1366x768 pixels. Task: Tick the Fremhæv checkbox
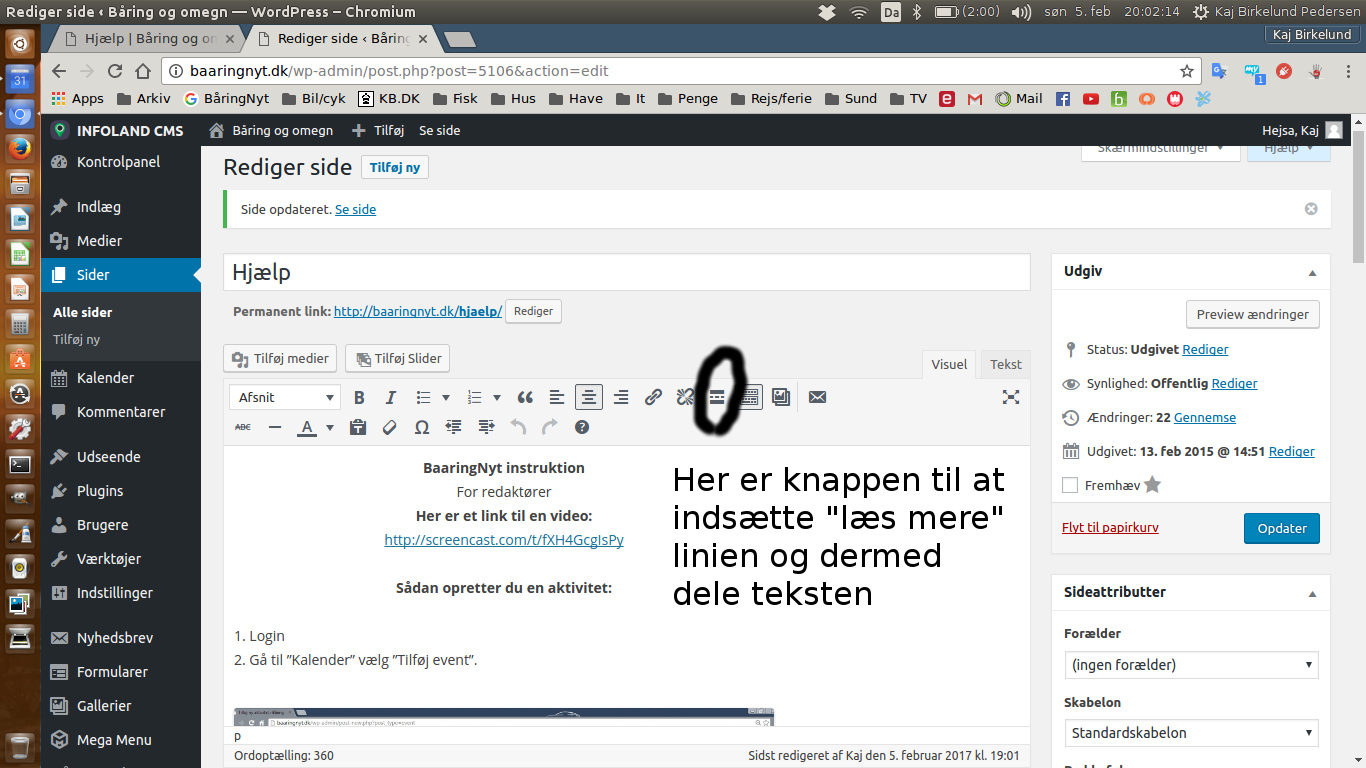[x=1070, y=485]
